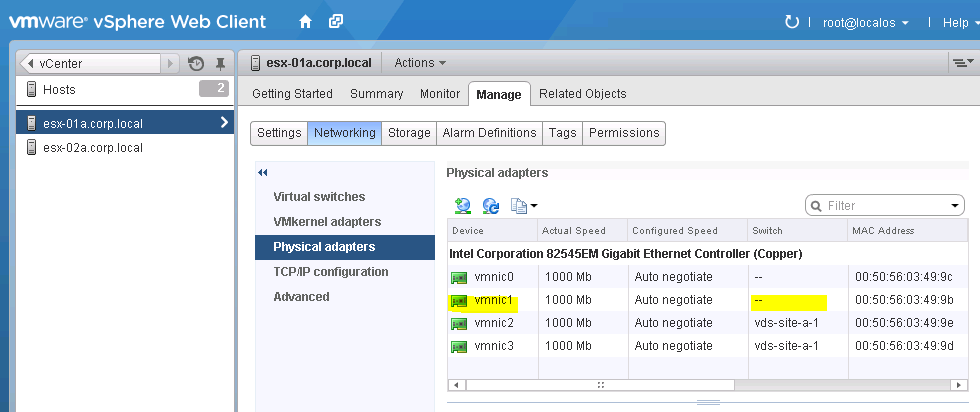980x412 pixels.
Task: Open the copy export dropdown icon
Action: [x=524, y=205]
